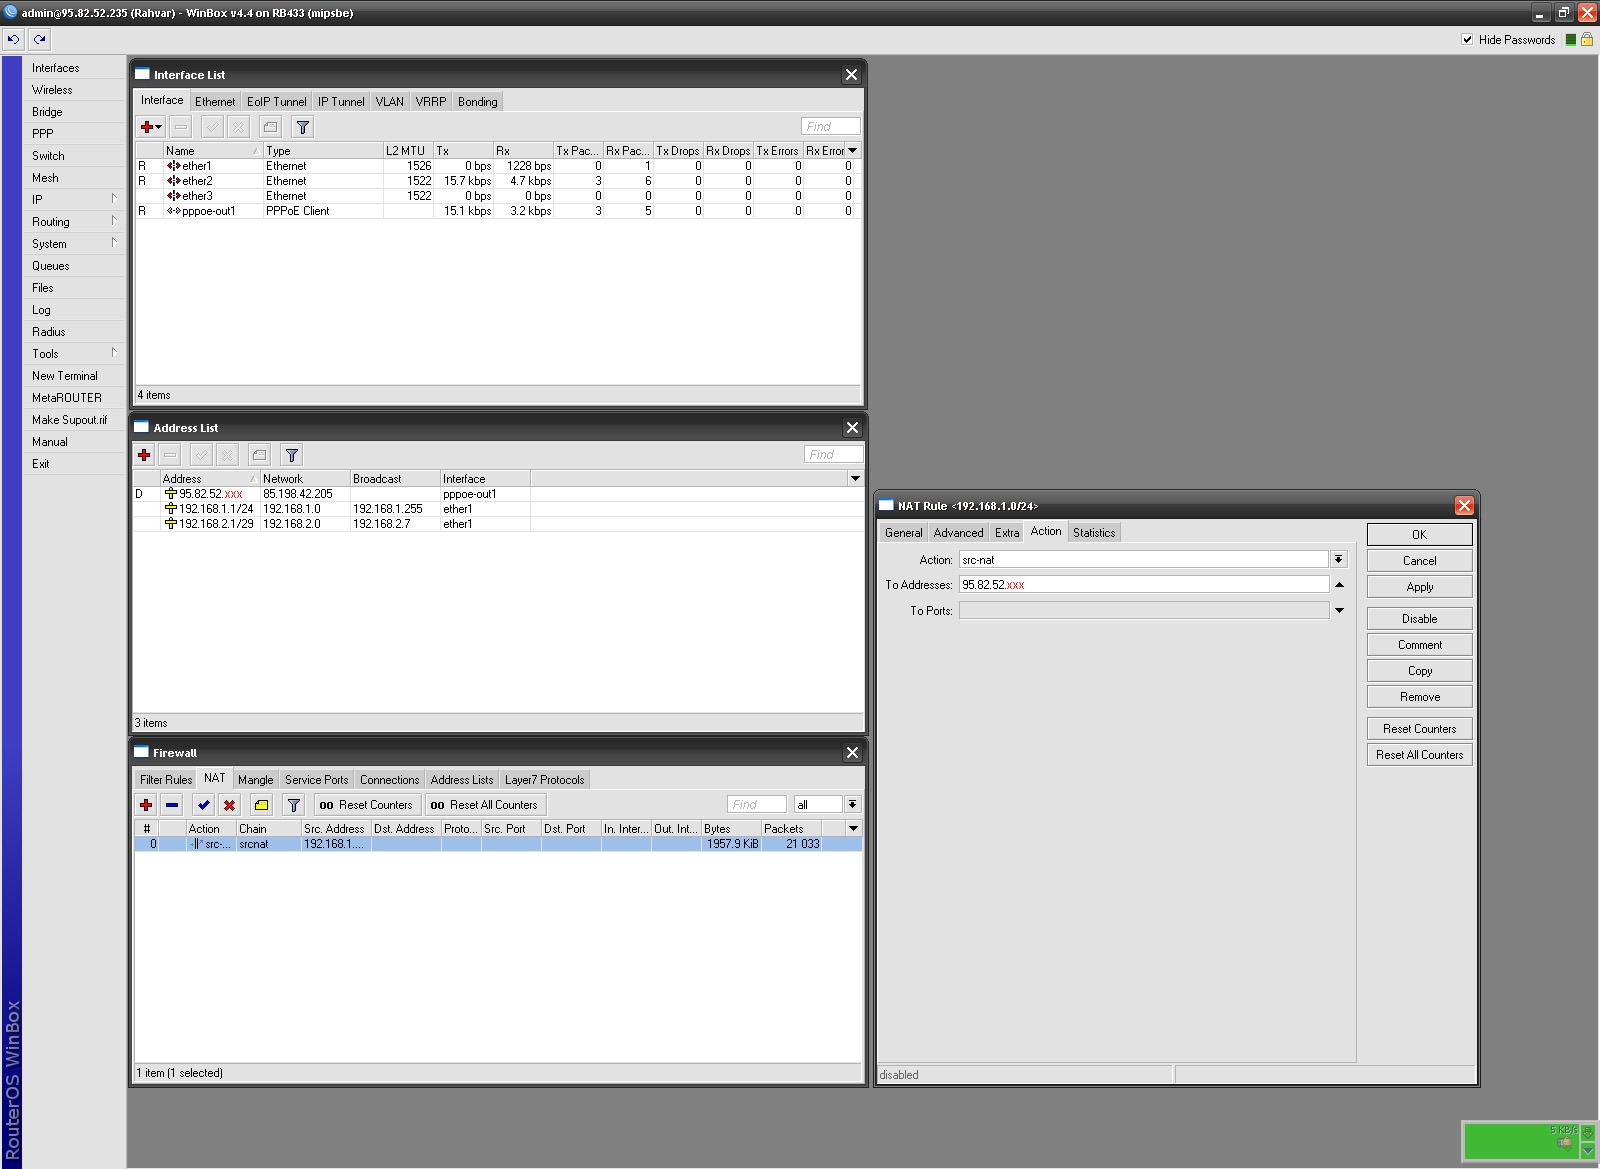Select the srcnat rule row in Firewall
The height and width of the screenshot is (1169, 1600).
coord(497,844)
